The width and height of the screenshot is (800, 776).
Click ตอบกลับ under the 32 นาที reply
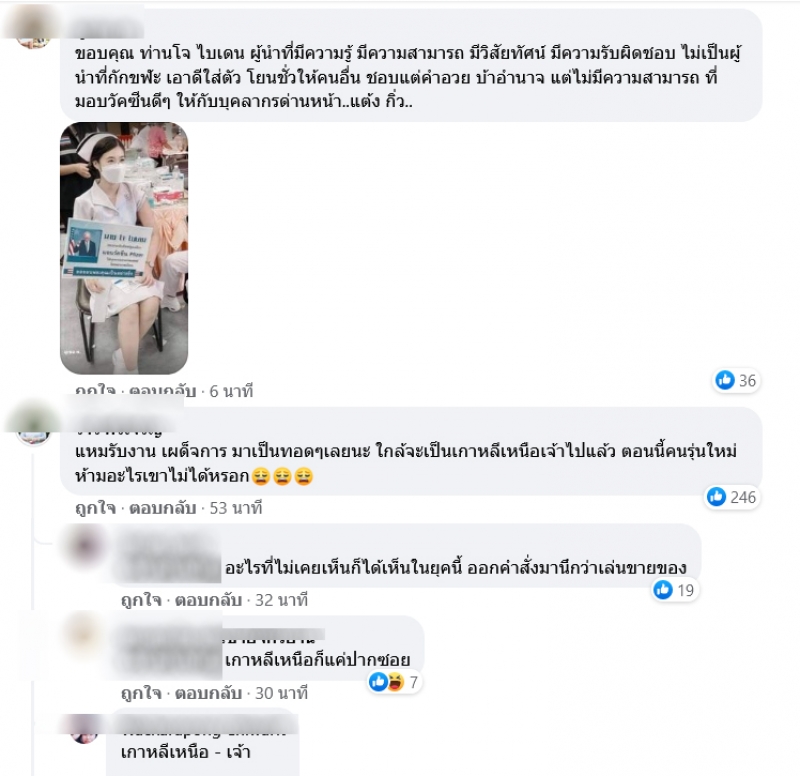[208, 600]
